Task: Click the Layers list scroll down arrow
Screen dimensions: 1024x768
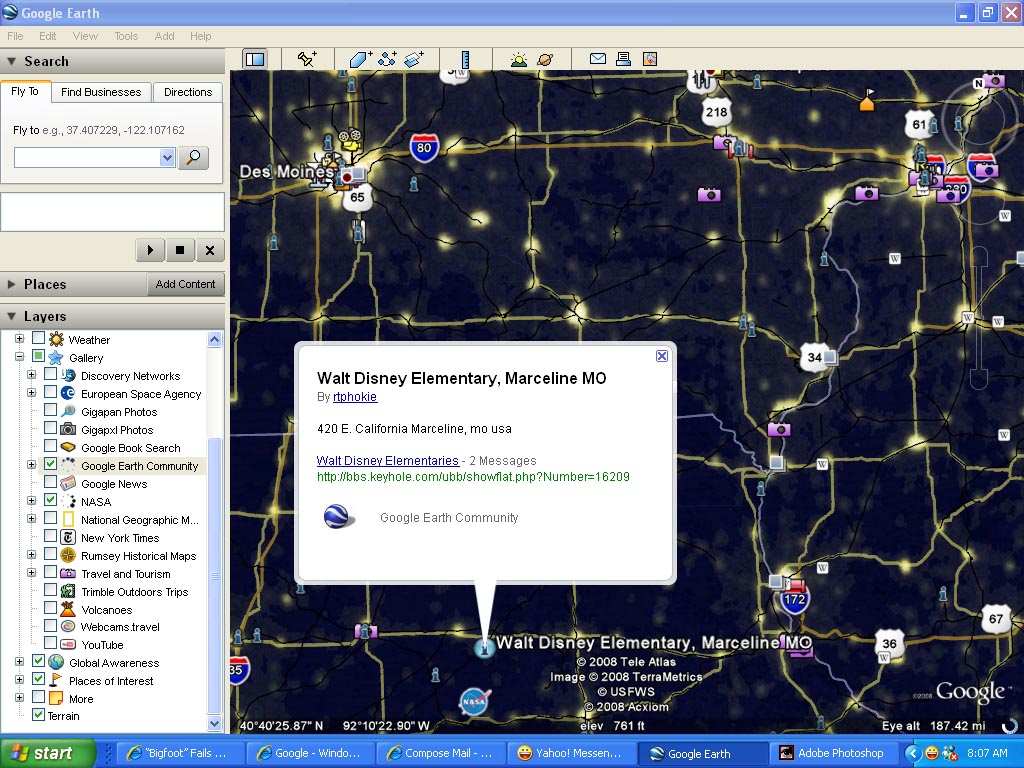Action: tap(214, 723)
